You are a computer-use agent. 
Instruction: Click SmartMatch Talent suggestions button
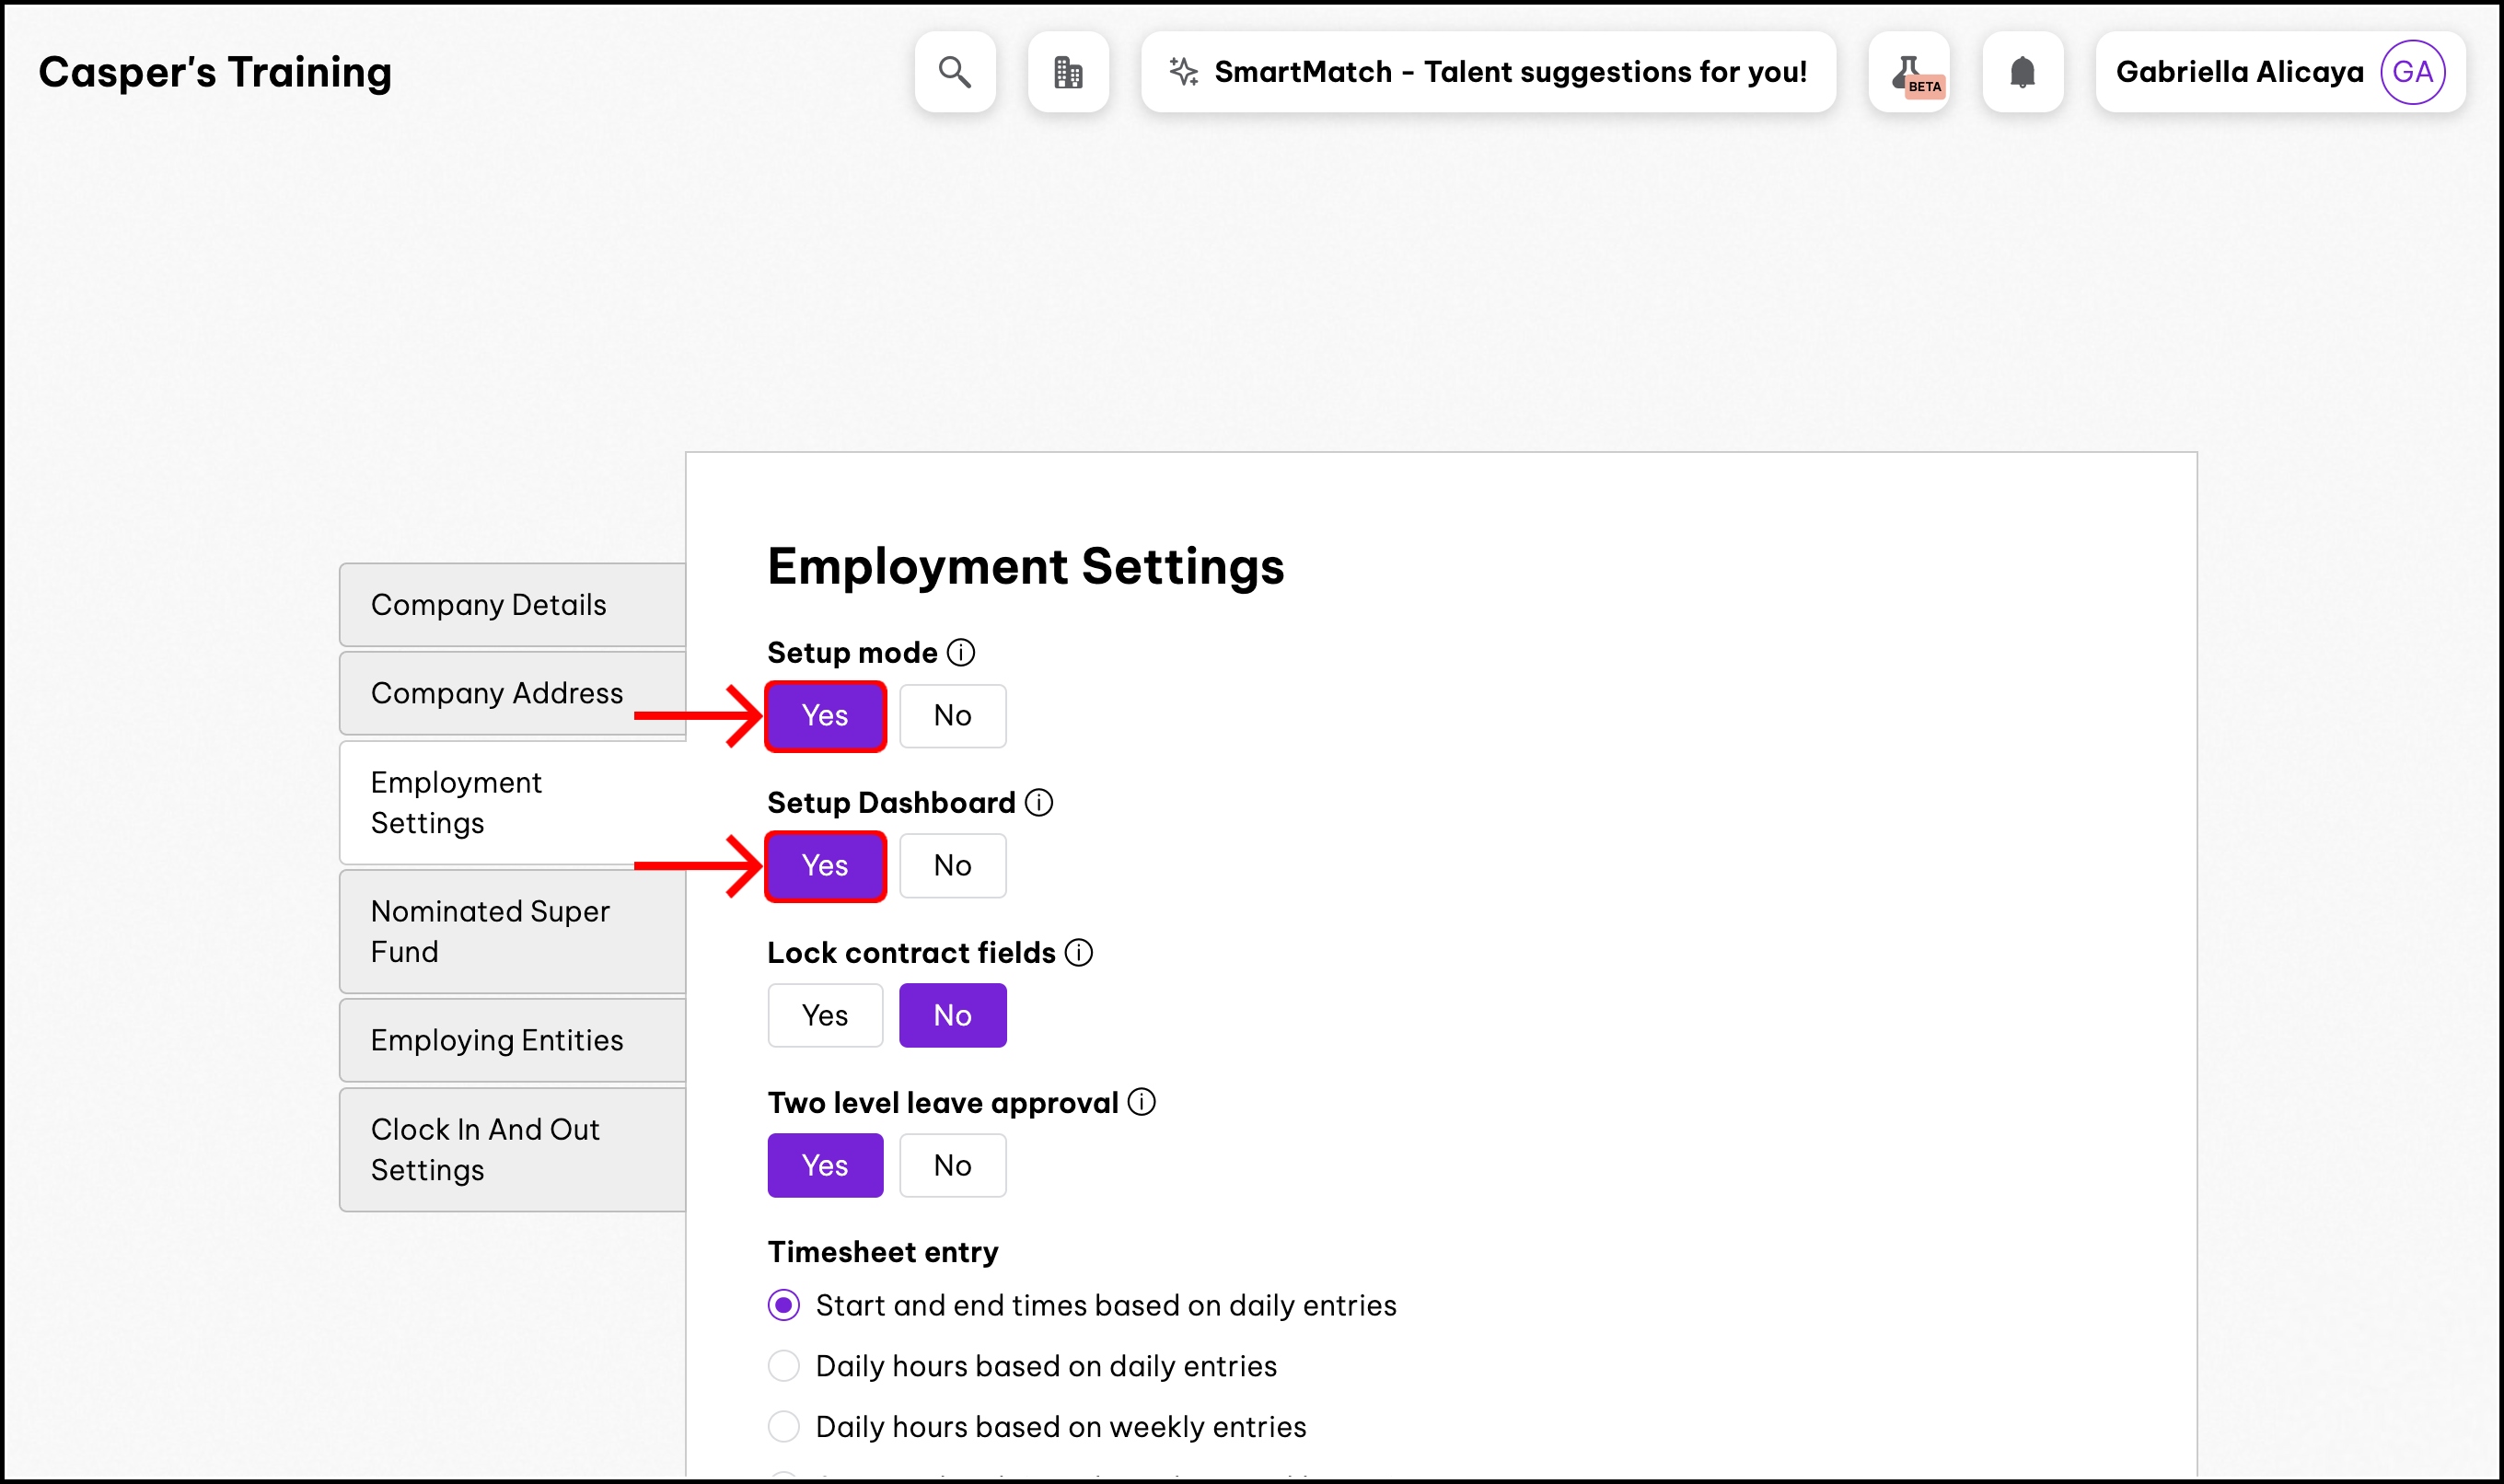tap(1488, 72)
